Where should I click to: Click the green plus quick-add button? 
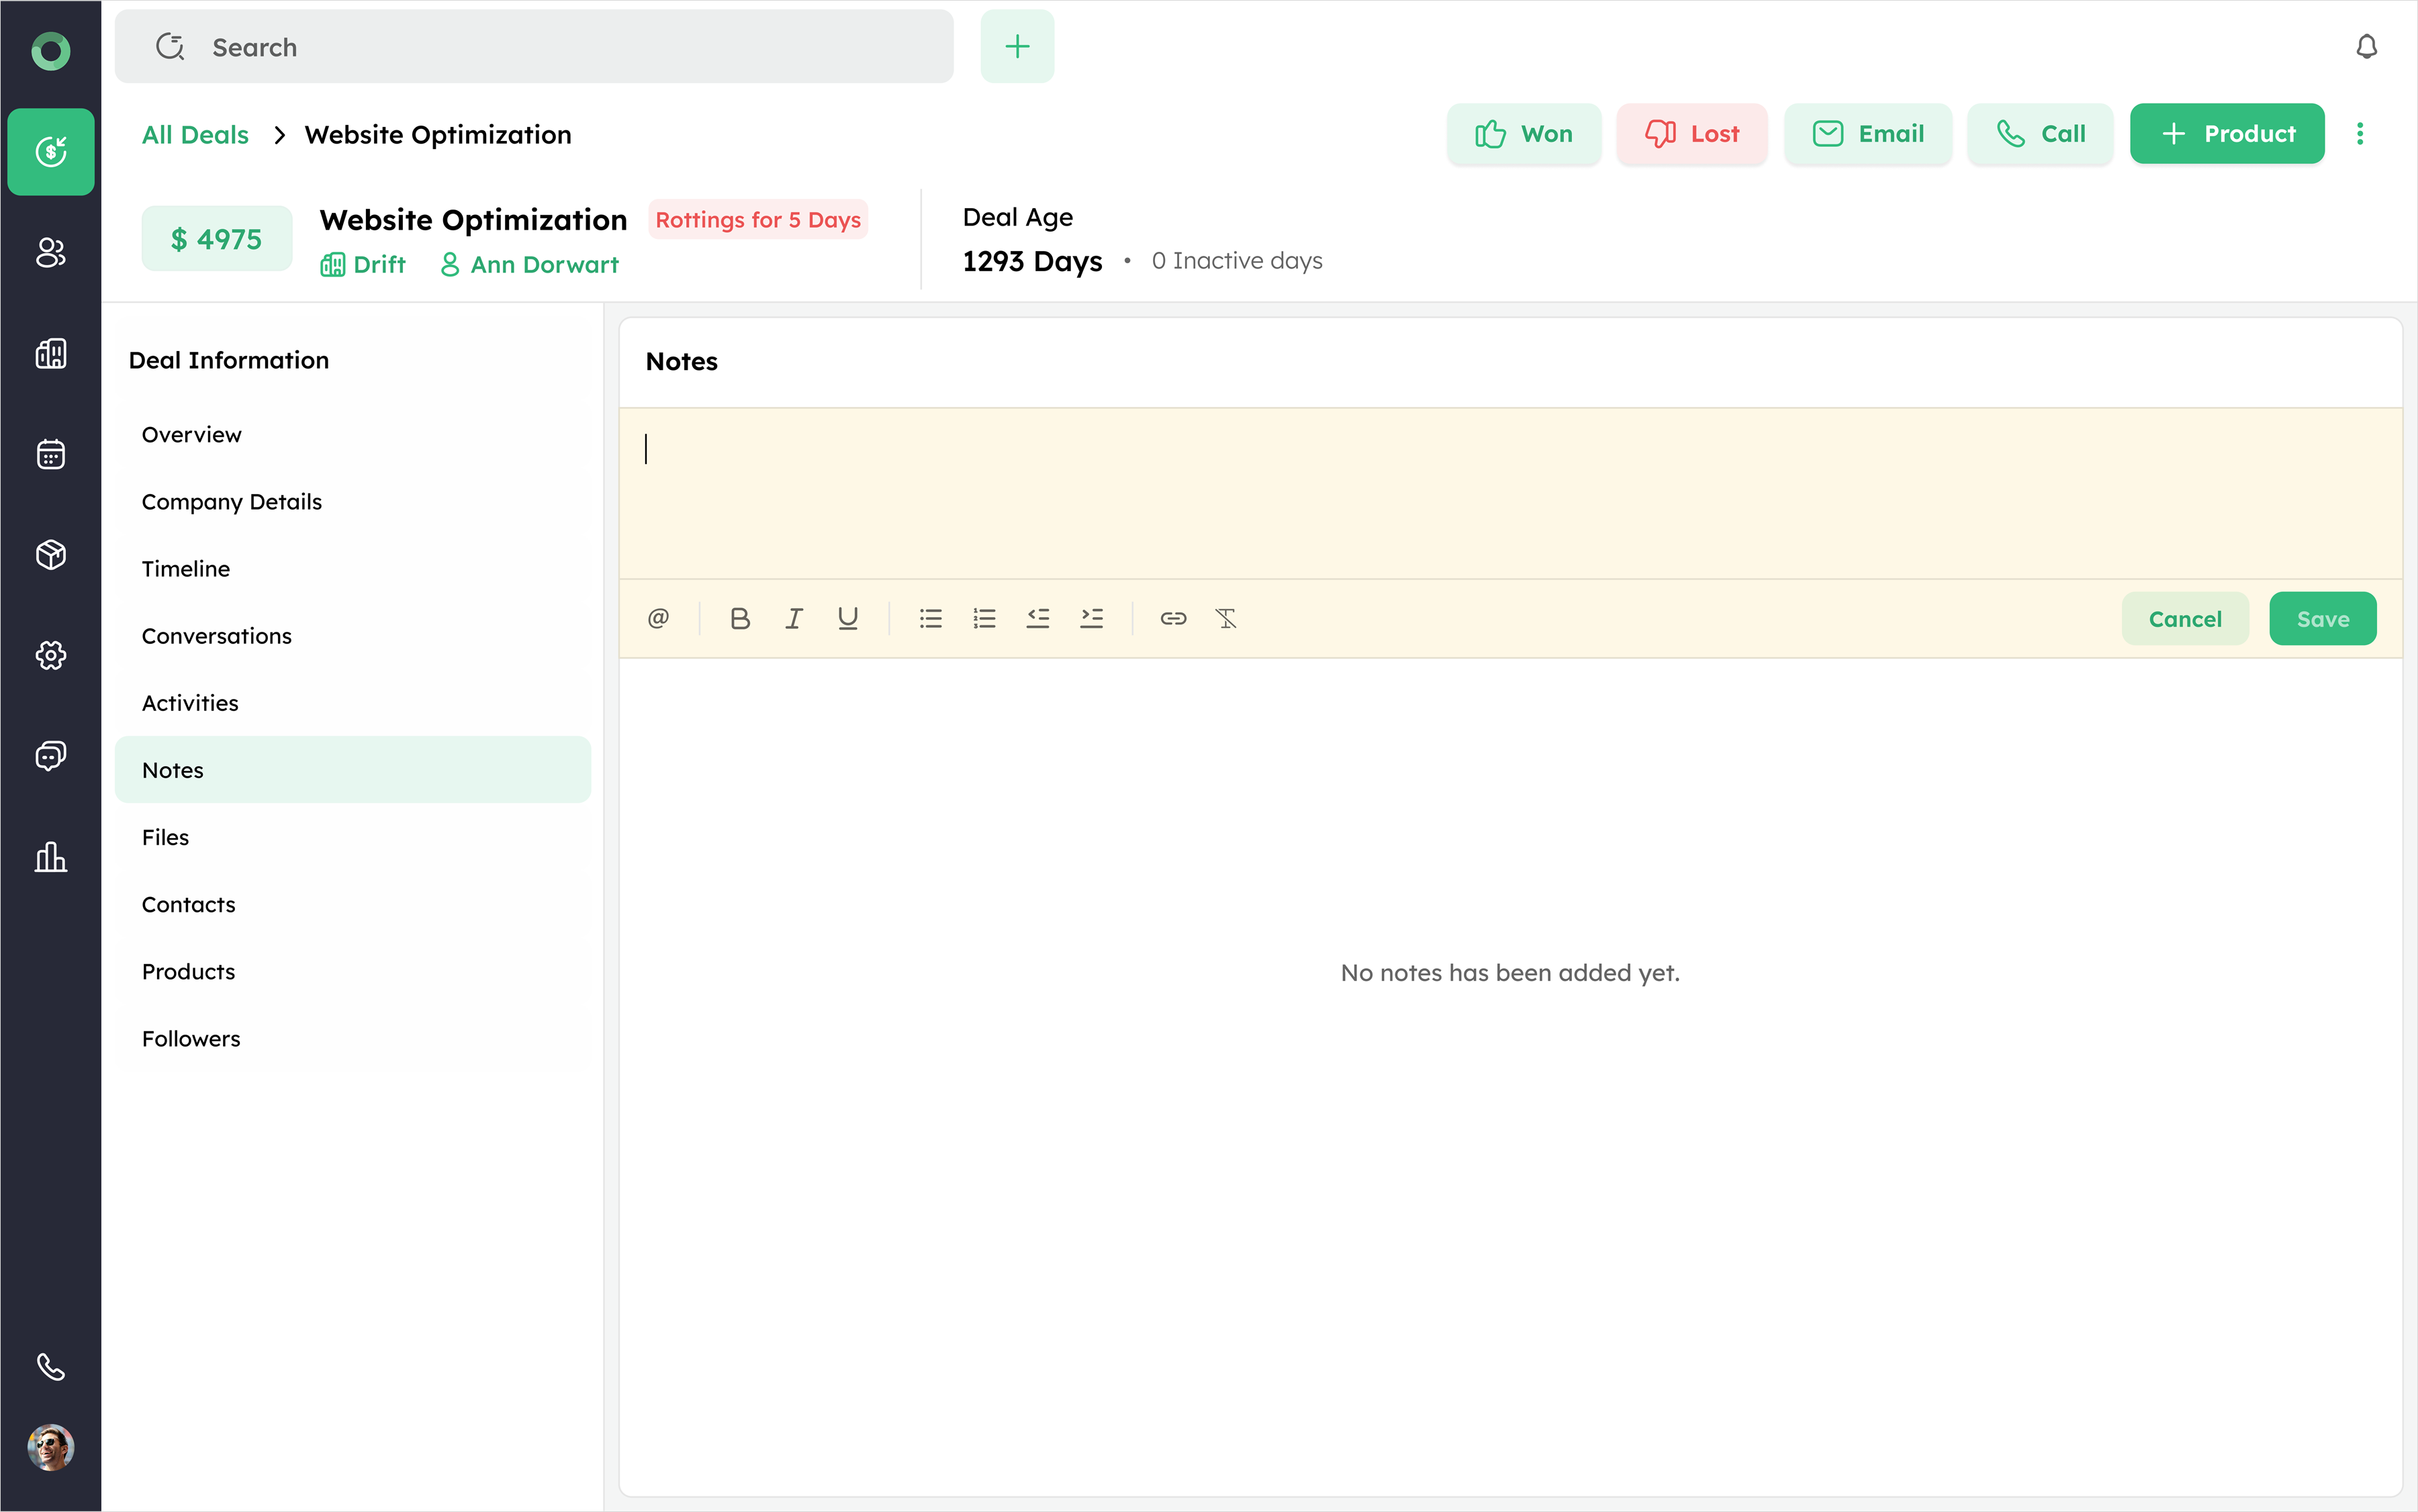1017,47
